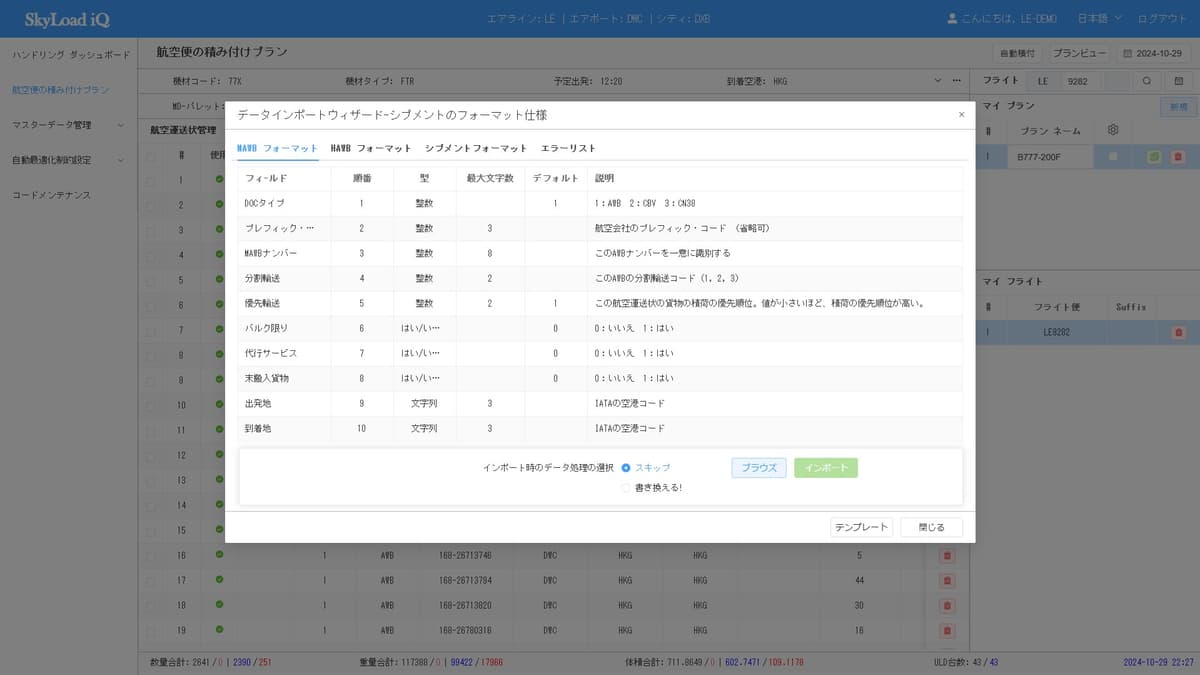The width and height of the screenshot is (1200, 675).
Task: Open コードメンテナンス in the sidebar
Action: (x=52, y=195)
